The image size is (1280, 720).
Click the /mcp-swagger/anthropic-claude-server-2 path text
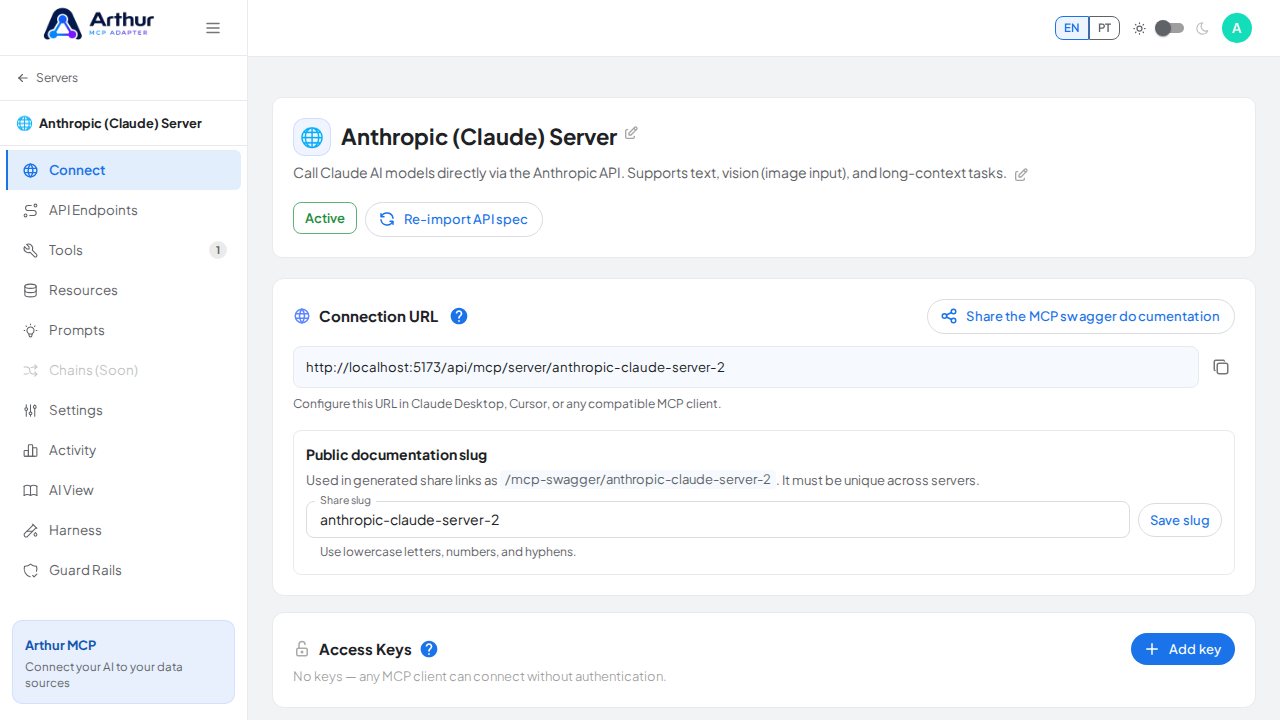point(638,480)
